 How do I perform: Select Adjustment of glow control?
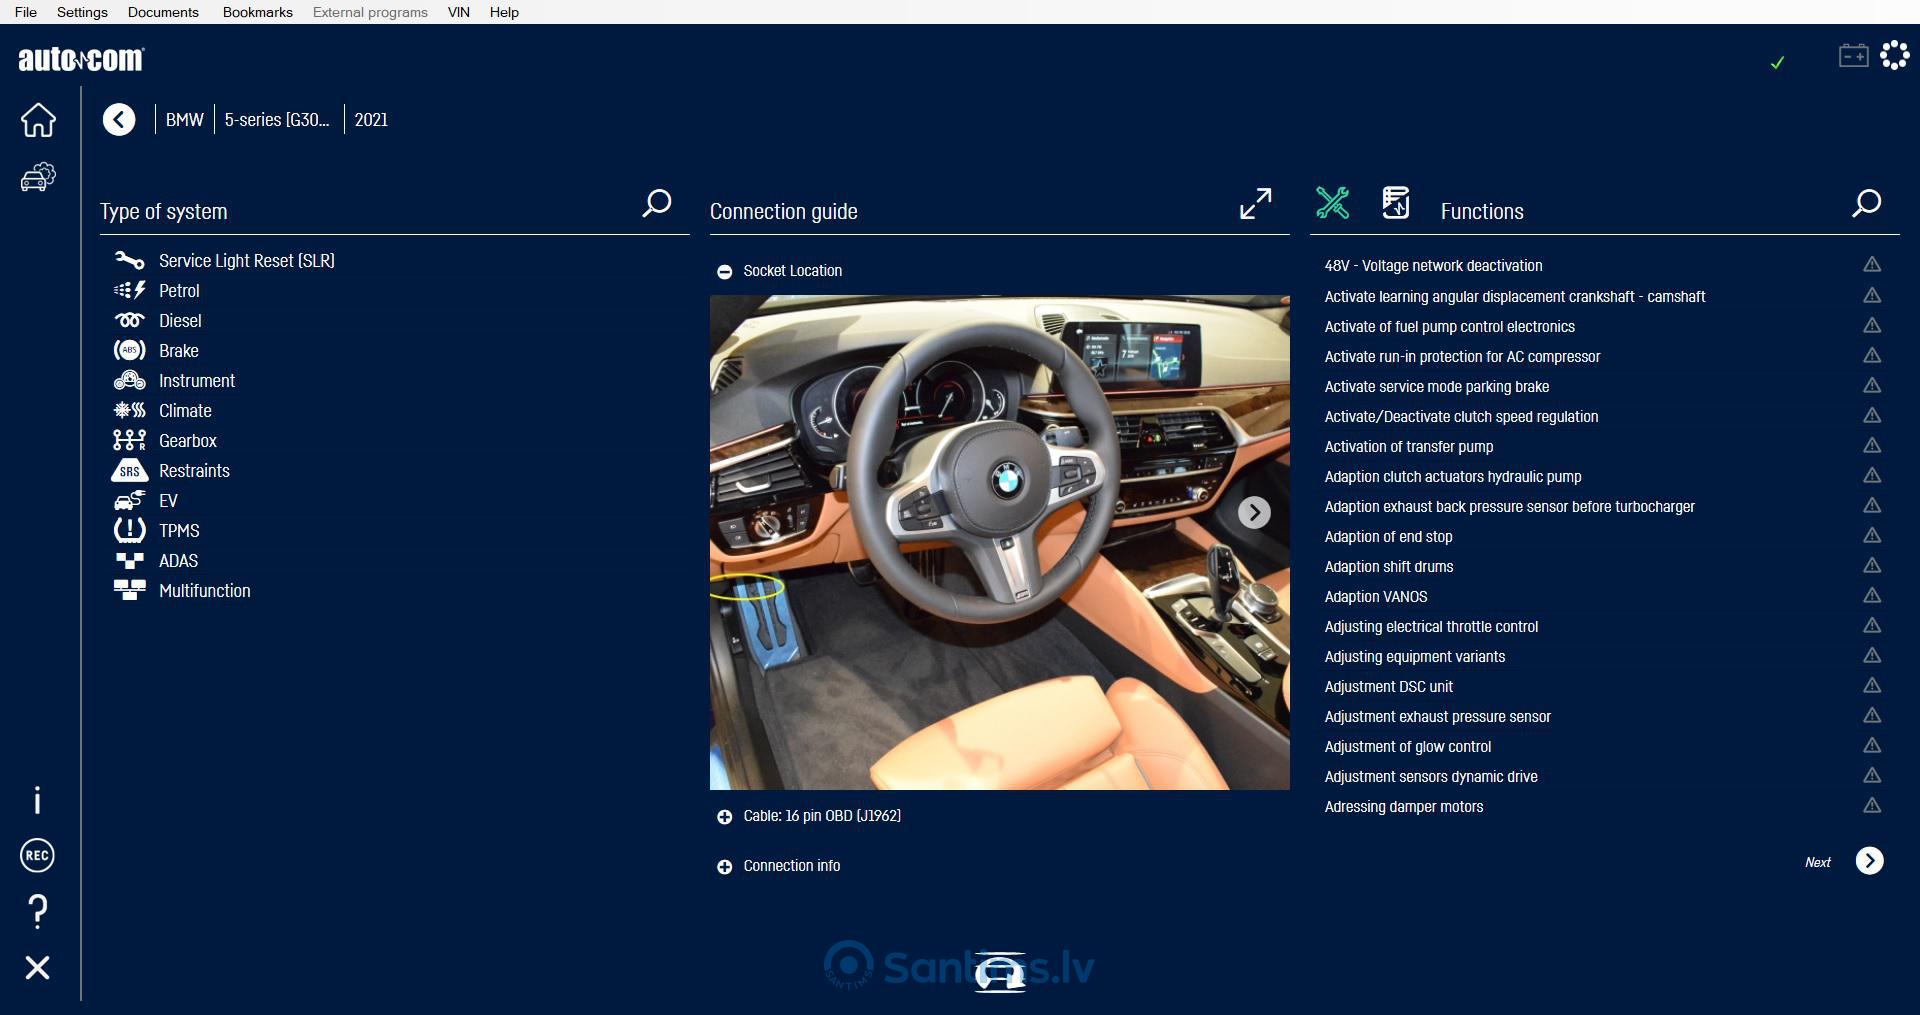click(x=1407, y=747)
